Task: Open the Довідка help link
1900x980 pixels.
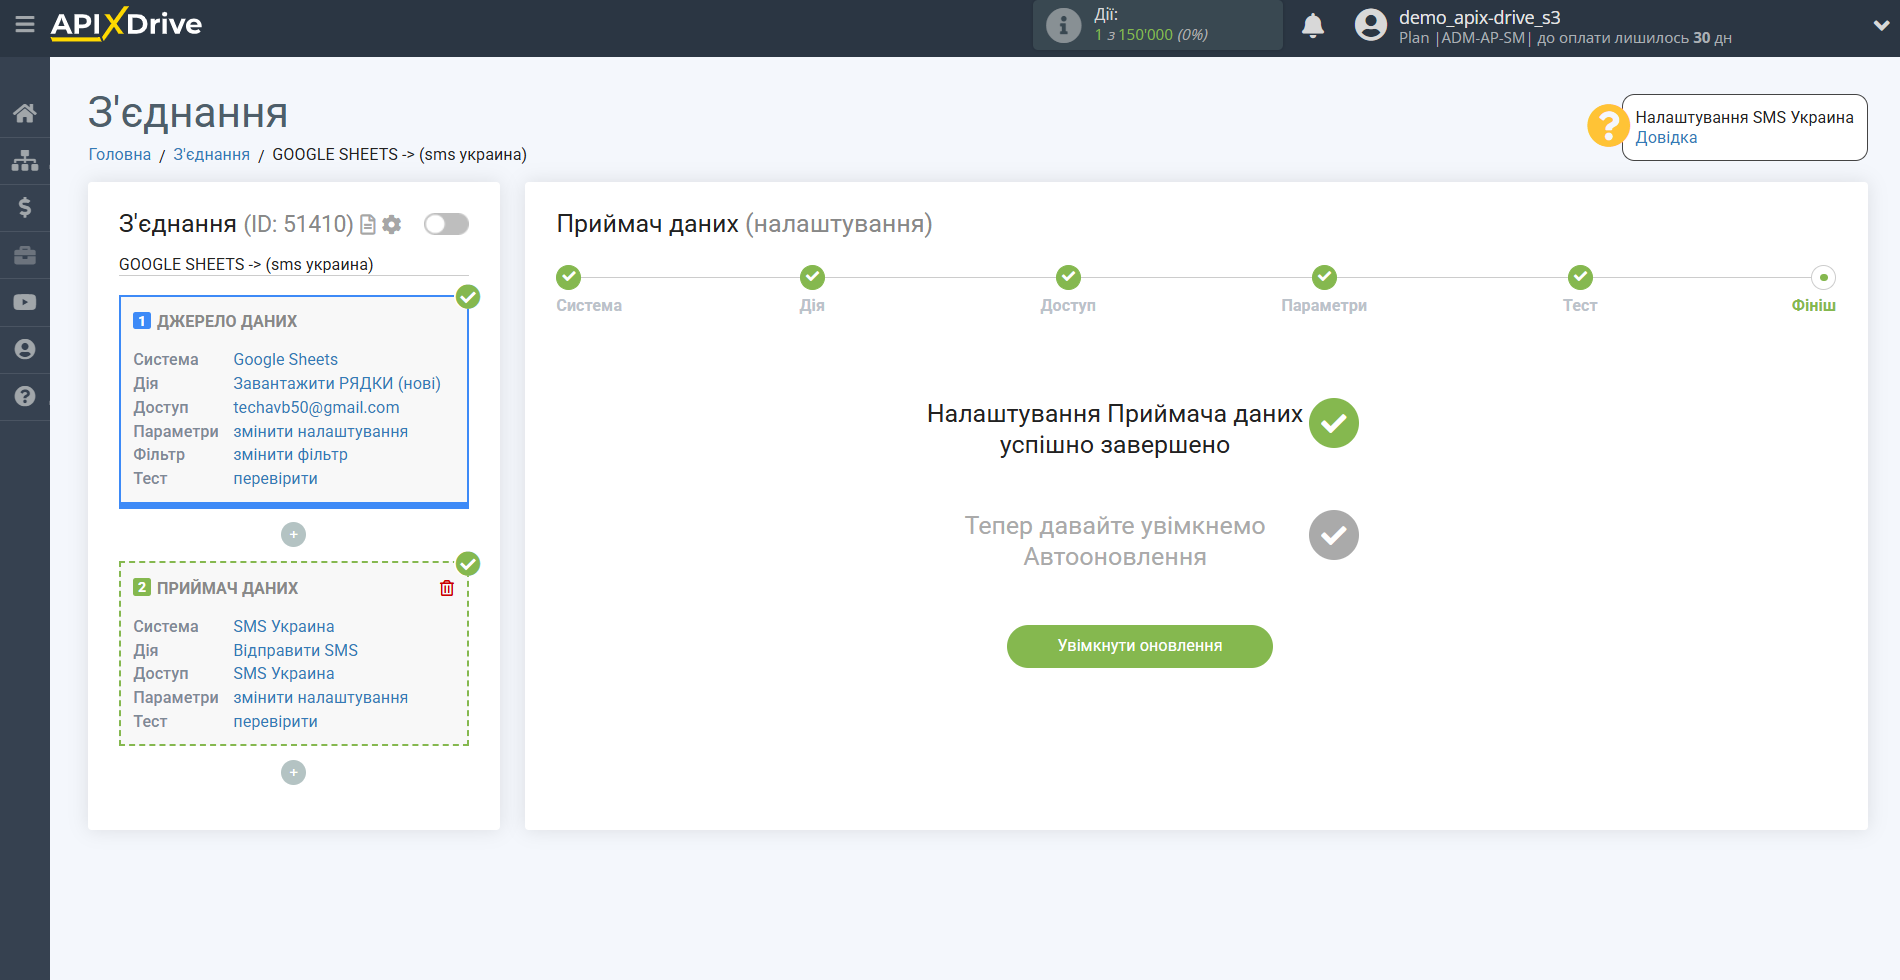Action: tap(1666, 138)
